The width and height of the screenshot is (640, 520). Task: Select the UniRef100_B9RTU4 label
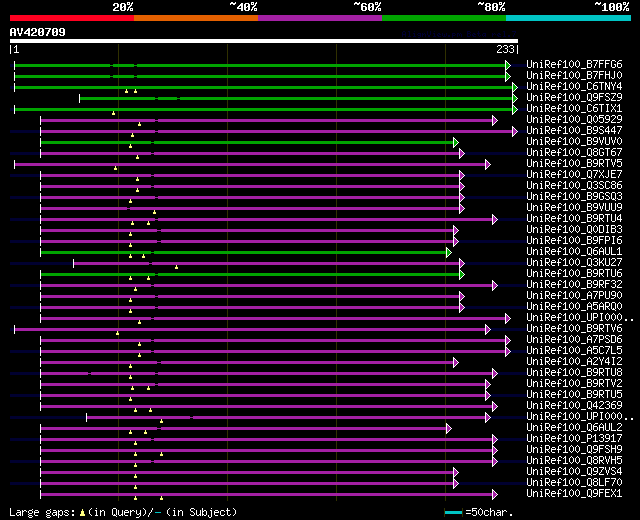point(574,219)
